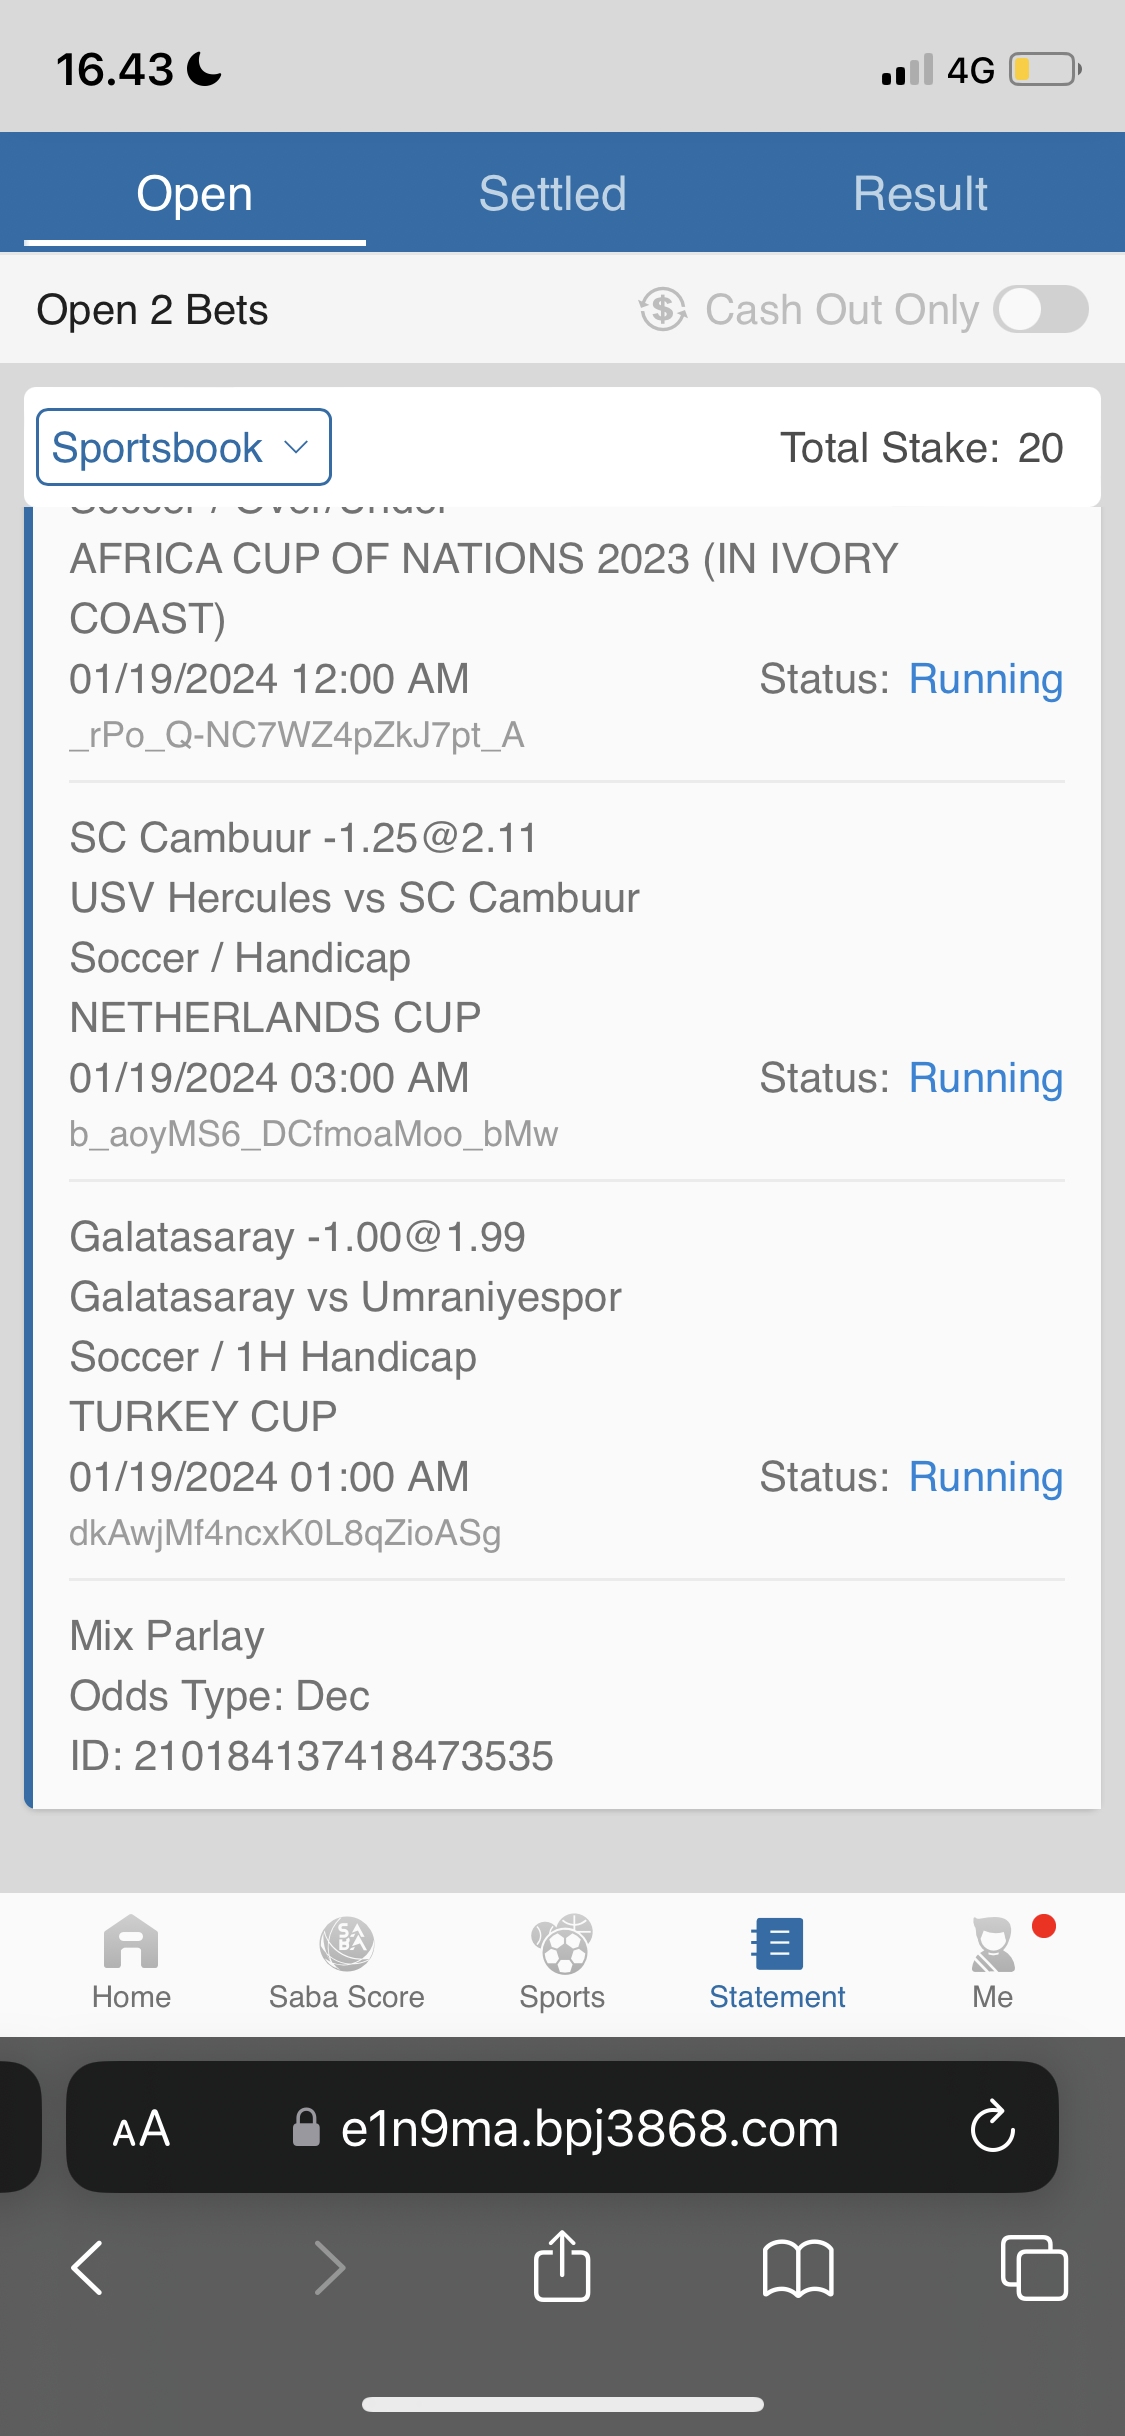Reload the page with refresh icon
The width and height of the screenshot is (1125, 2436).
(993, 2127)
